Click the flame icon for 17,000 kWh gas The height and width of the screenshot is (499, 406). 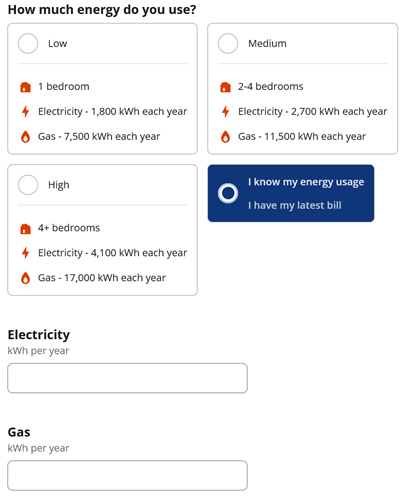[x=25, y=278]
